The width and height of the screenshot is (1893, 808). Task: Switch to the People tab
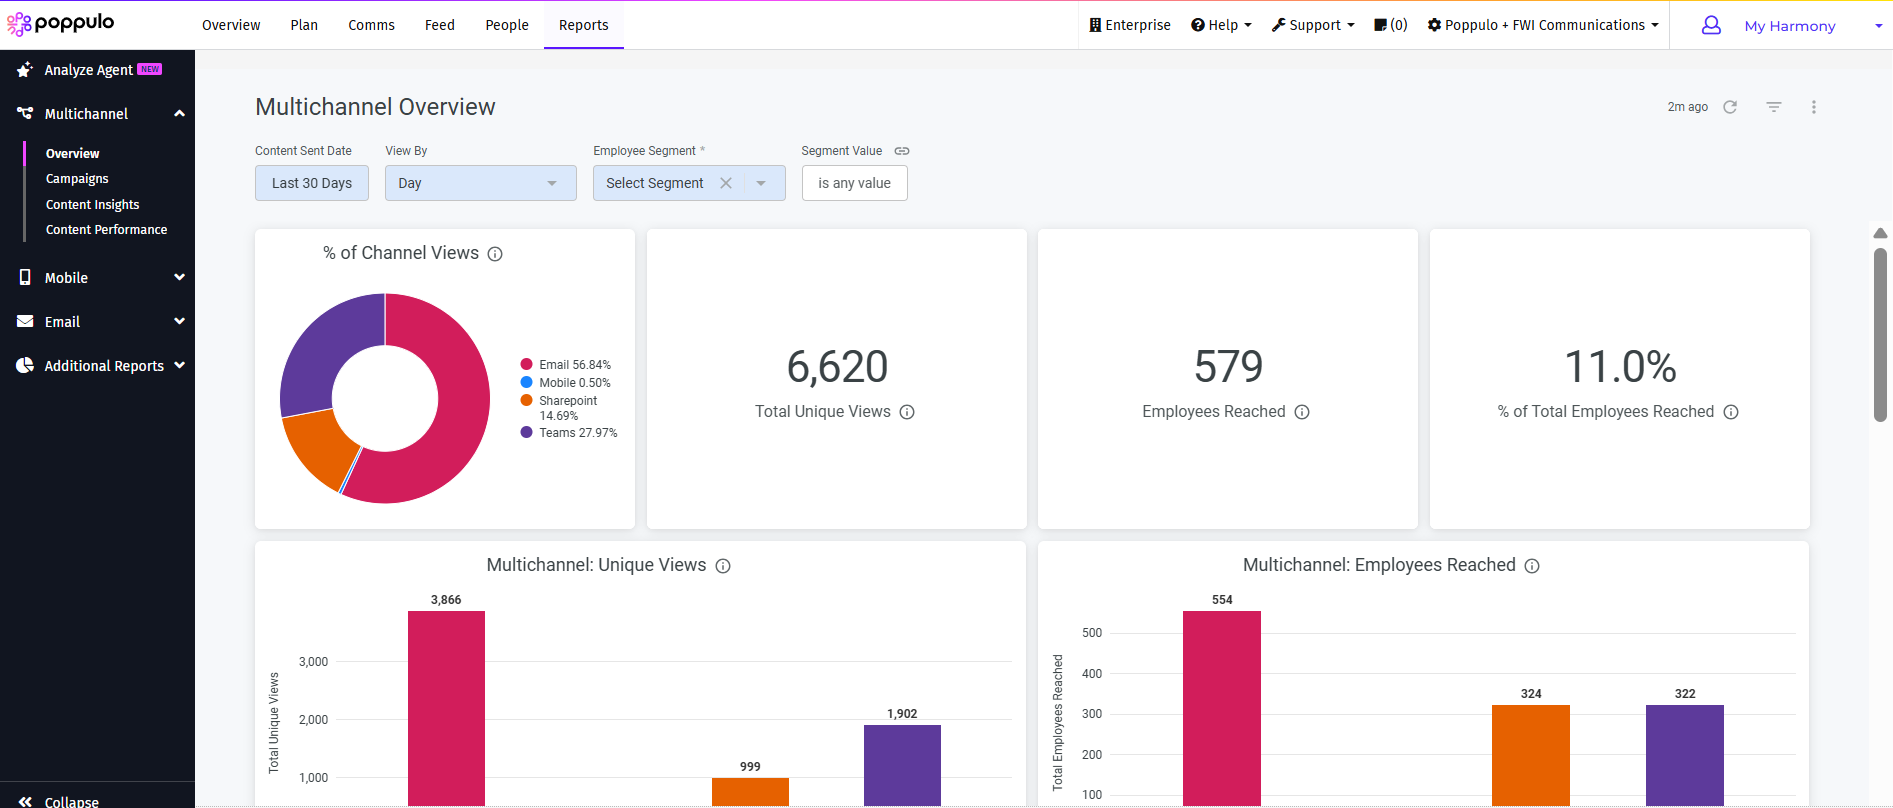(x=506, y=25)
